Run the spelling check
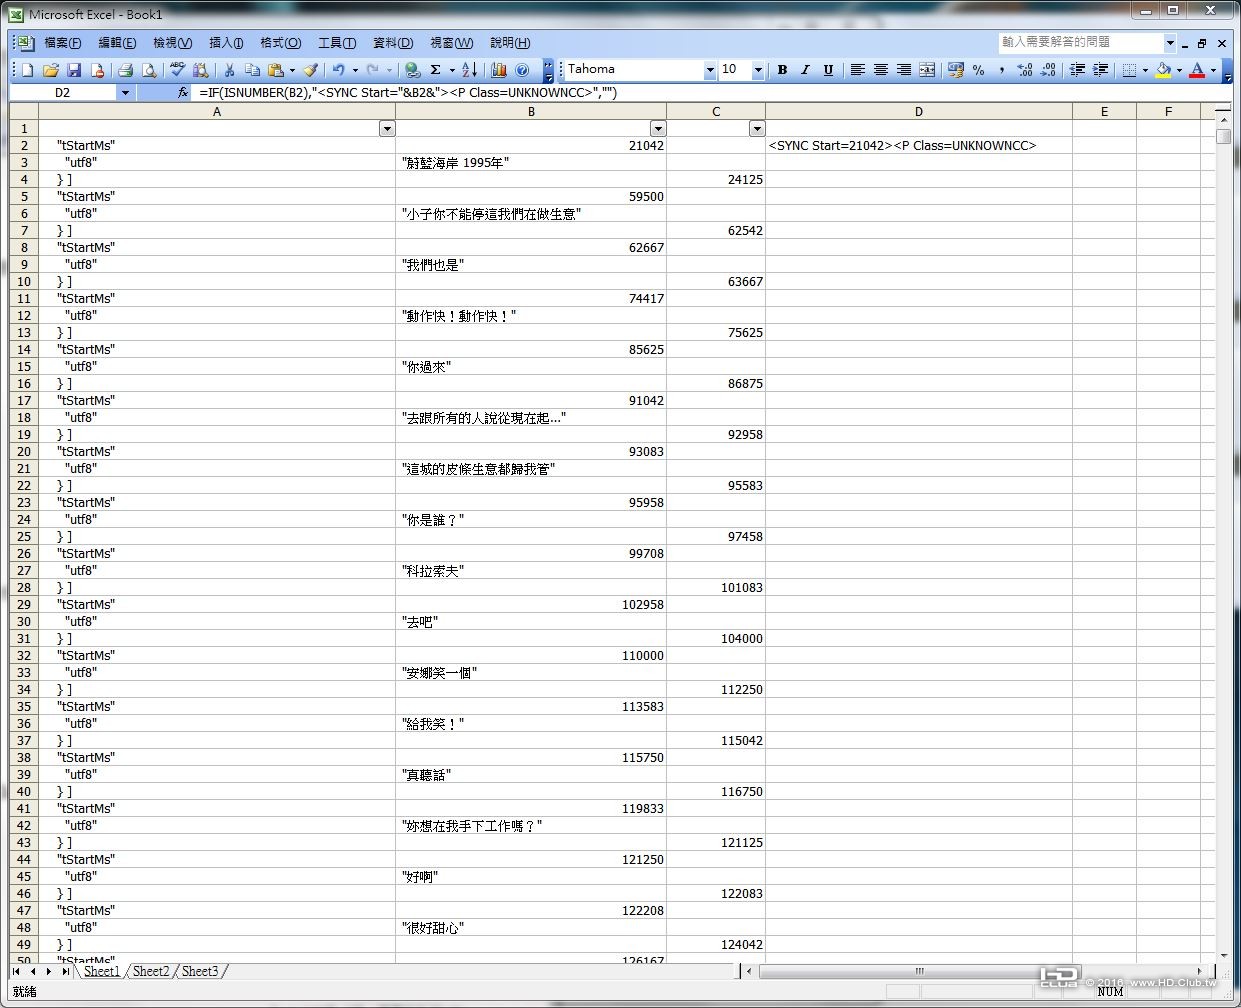This screenshot has height=1008, width=1241. pos(178,70)
